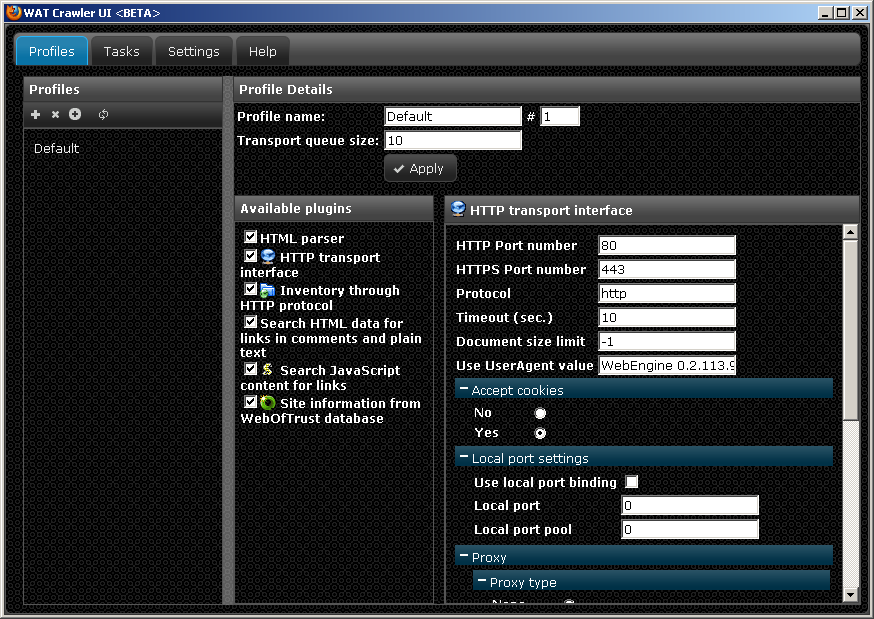Viewport: 874px width, 619px height.
Task: Click the green WebOfTrust plugin icon
Action: coord(268,402)
